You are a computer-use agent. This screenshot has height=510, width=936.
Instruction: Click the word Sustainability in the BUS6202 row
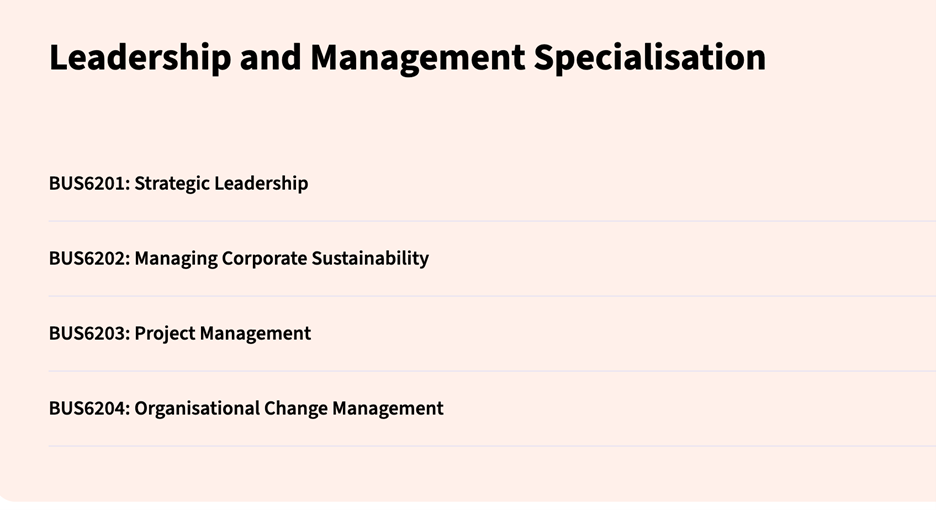click(370, 258)
